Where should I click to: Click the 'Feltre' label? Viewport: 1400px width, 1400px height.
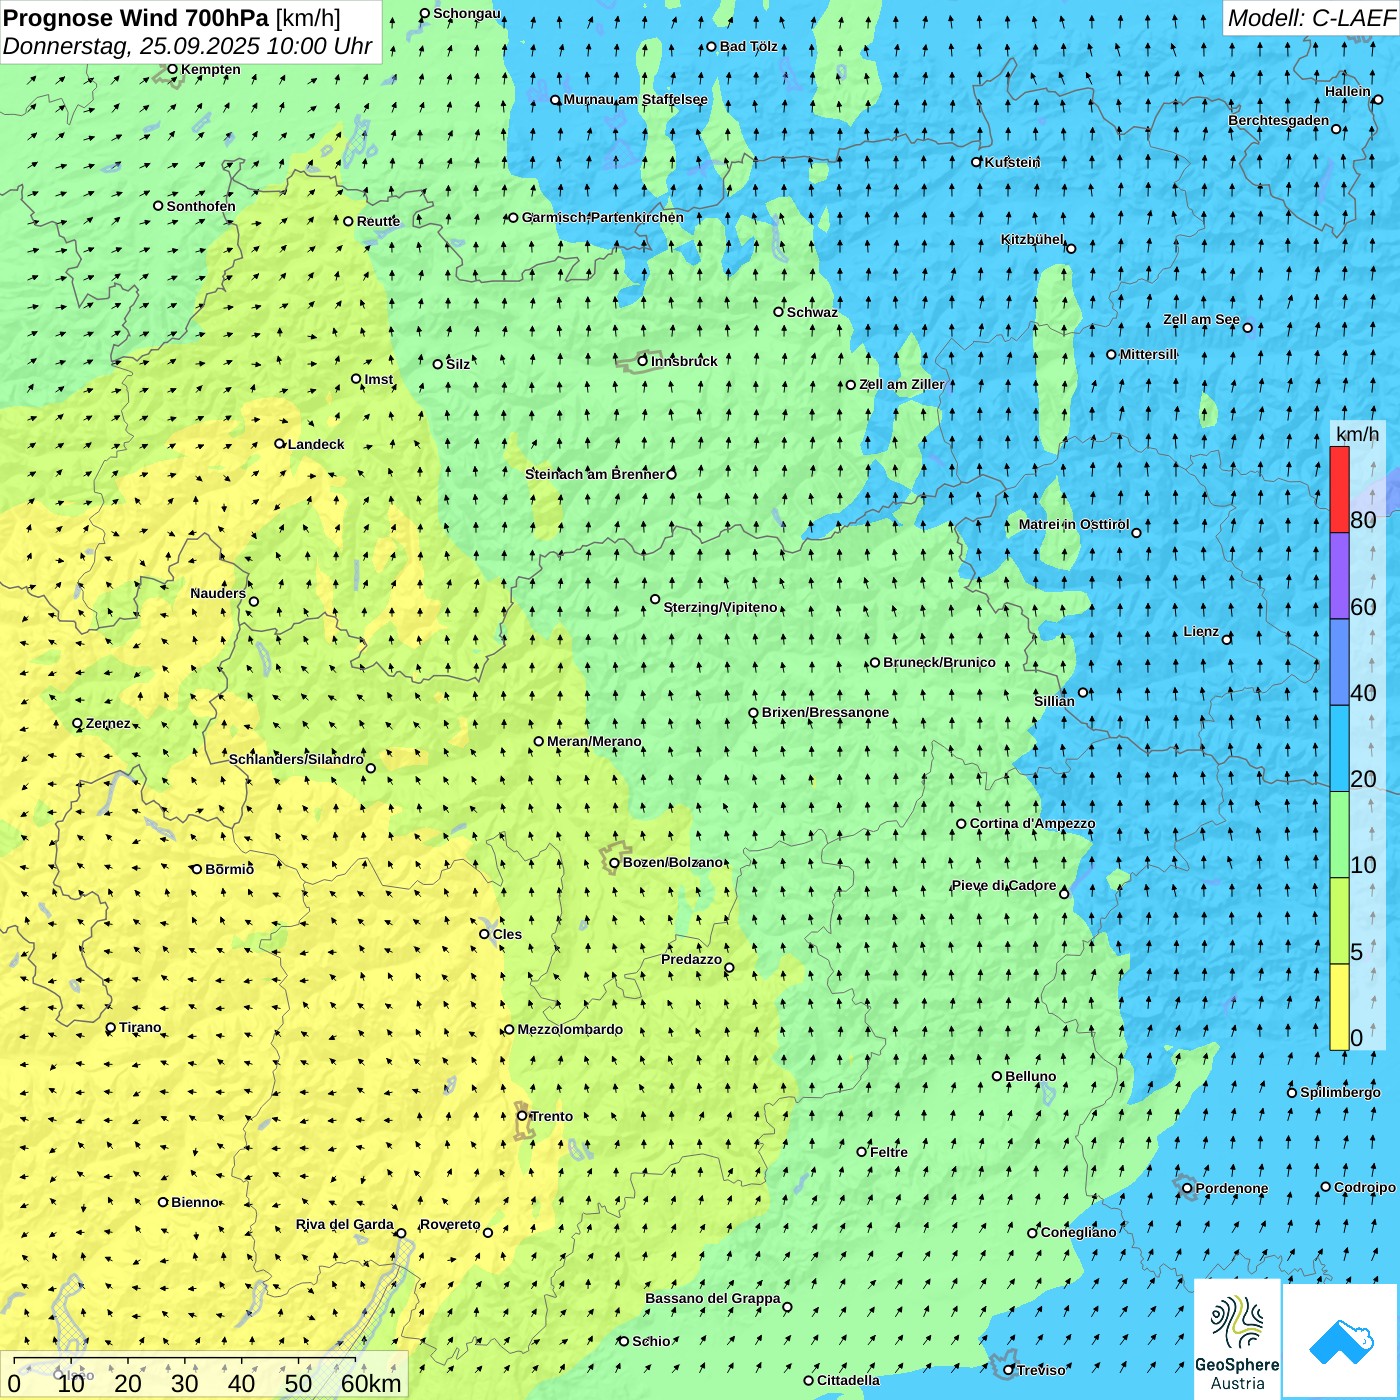[x=889, y=1152]
